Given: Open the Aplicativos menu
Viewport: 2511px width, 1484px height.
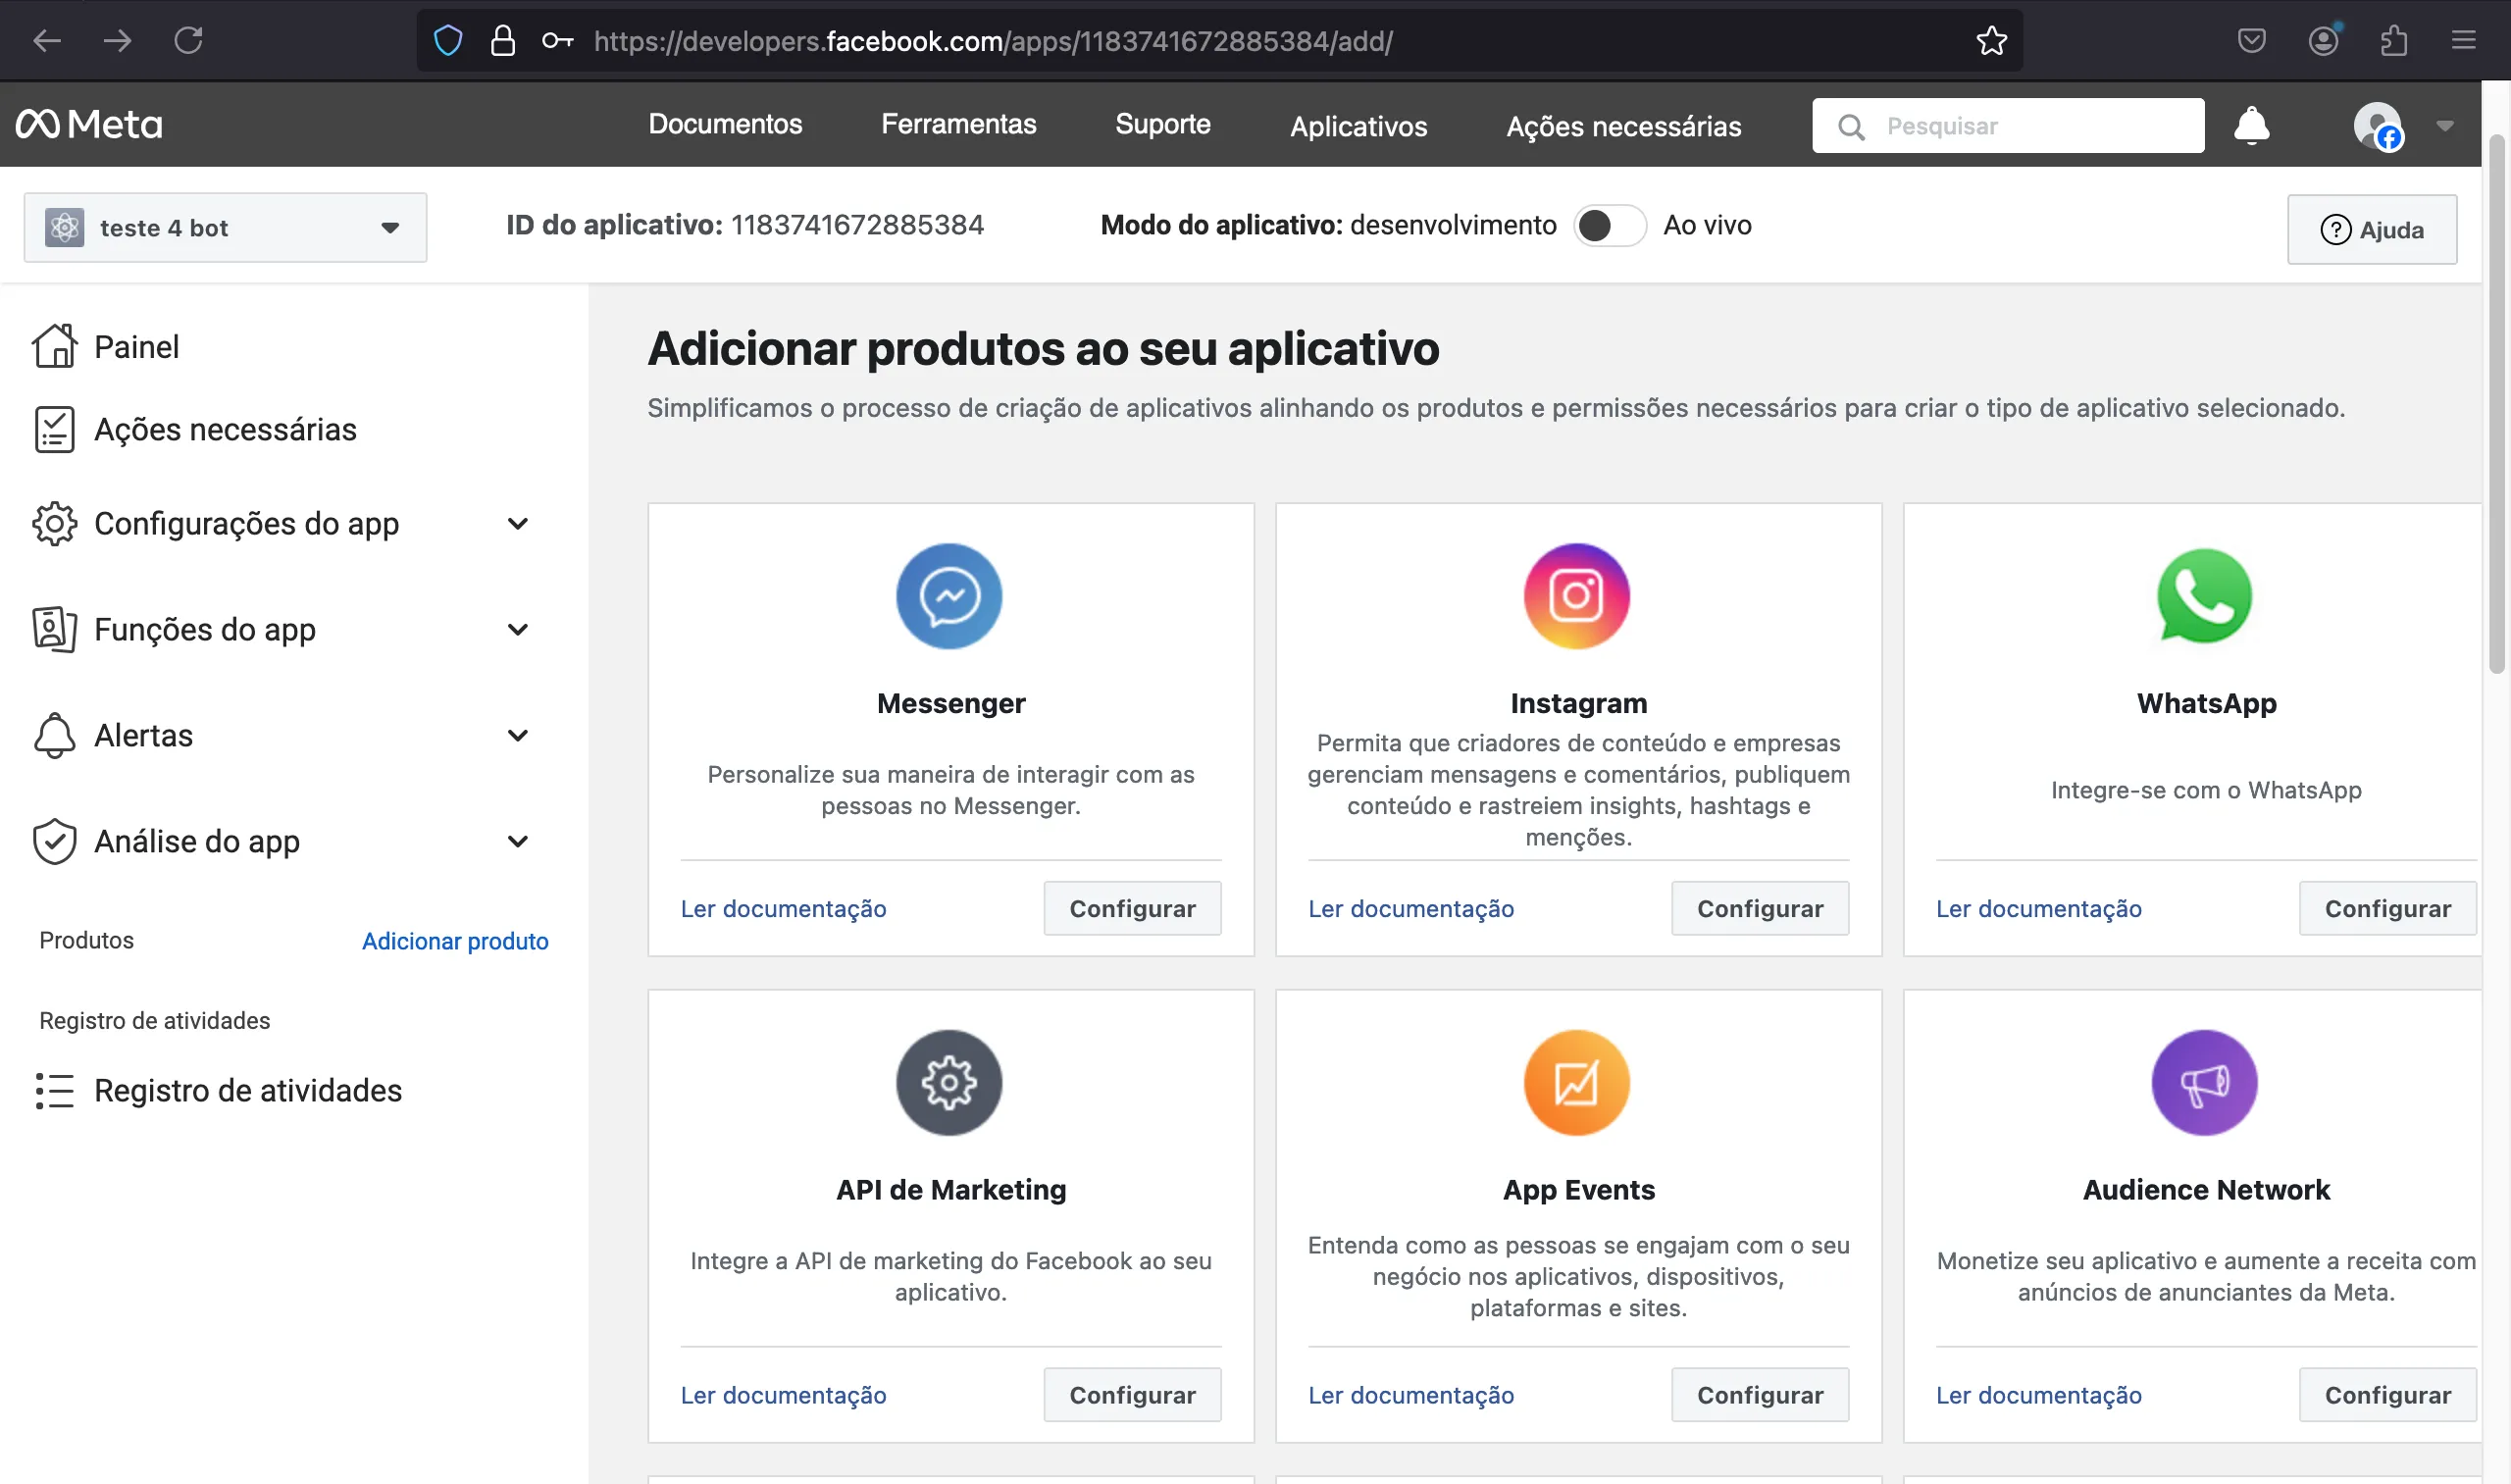Looking at the screenshot, I should [x=1358, y=126].
